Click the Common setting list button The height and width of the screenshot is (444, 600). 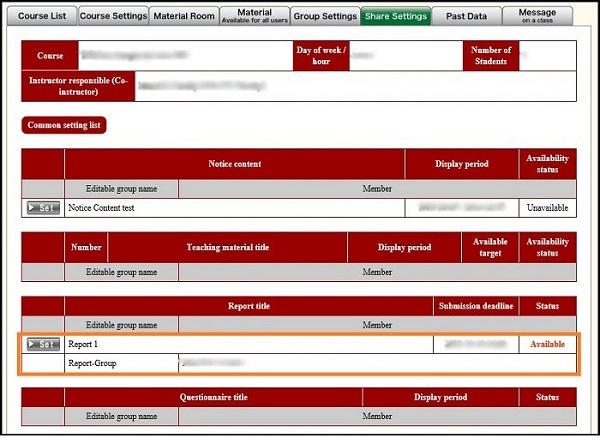coord(64,126)
